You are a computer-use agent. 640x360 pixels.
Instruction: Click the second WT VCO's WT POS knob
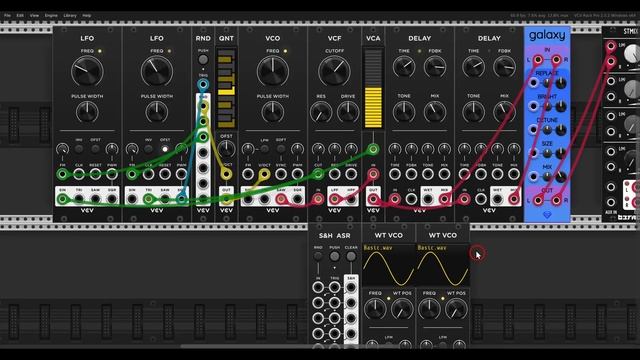[x=456, y=309]
